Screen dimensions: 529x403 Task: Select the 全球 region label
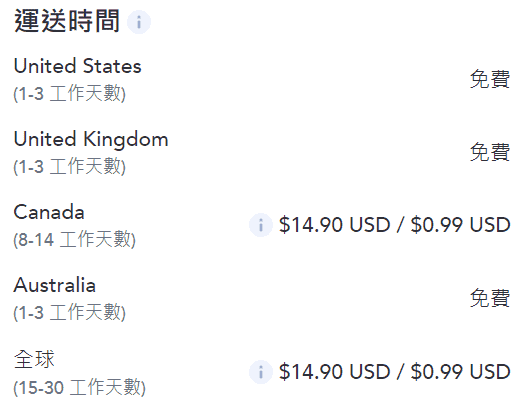34,359
